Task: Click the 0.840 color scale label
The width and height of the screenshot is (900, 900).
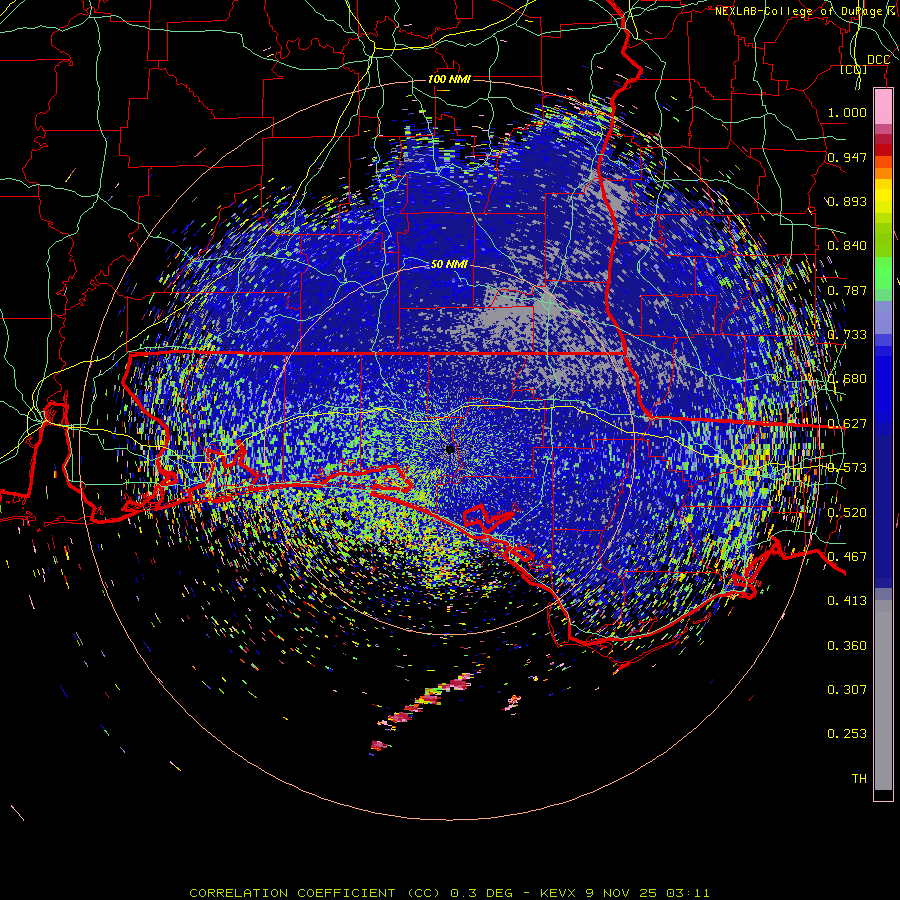Action: (x=847, y=245)
